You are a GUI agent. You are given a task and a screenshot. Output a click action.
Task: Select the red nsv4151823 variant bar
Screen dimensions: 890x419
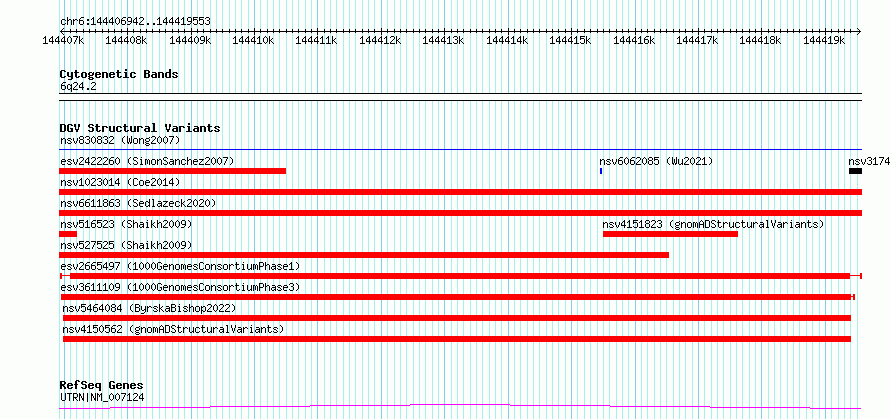(670, 234)
